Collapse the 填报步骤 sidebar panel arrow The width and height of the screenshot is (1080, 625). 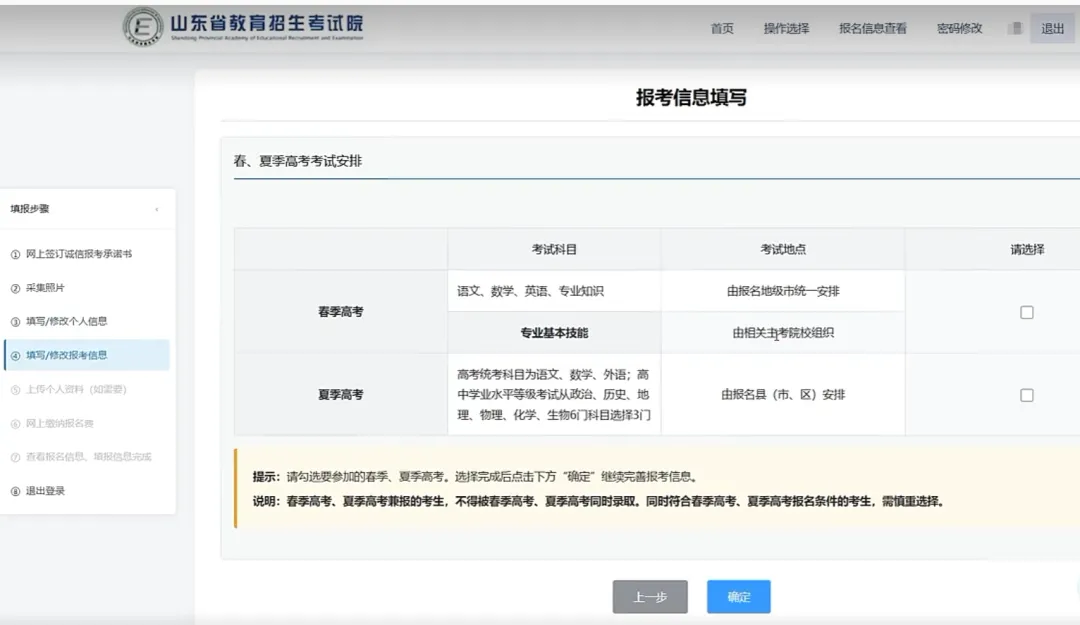click(157, 209)
